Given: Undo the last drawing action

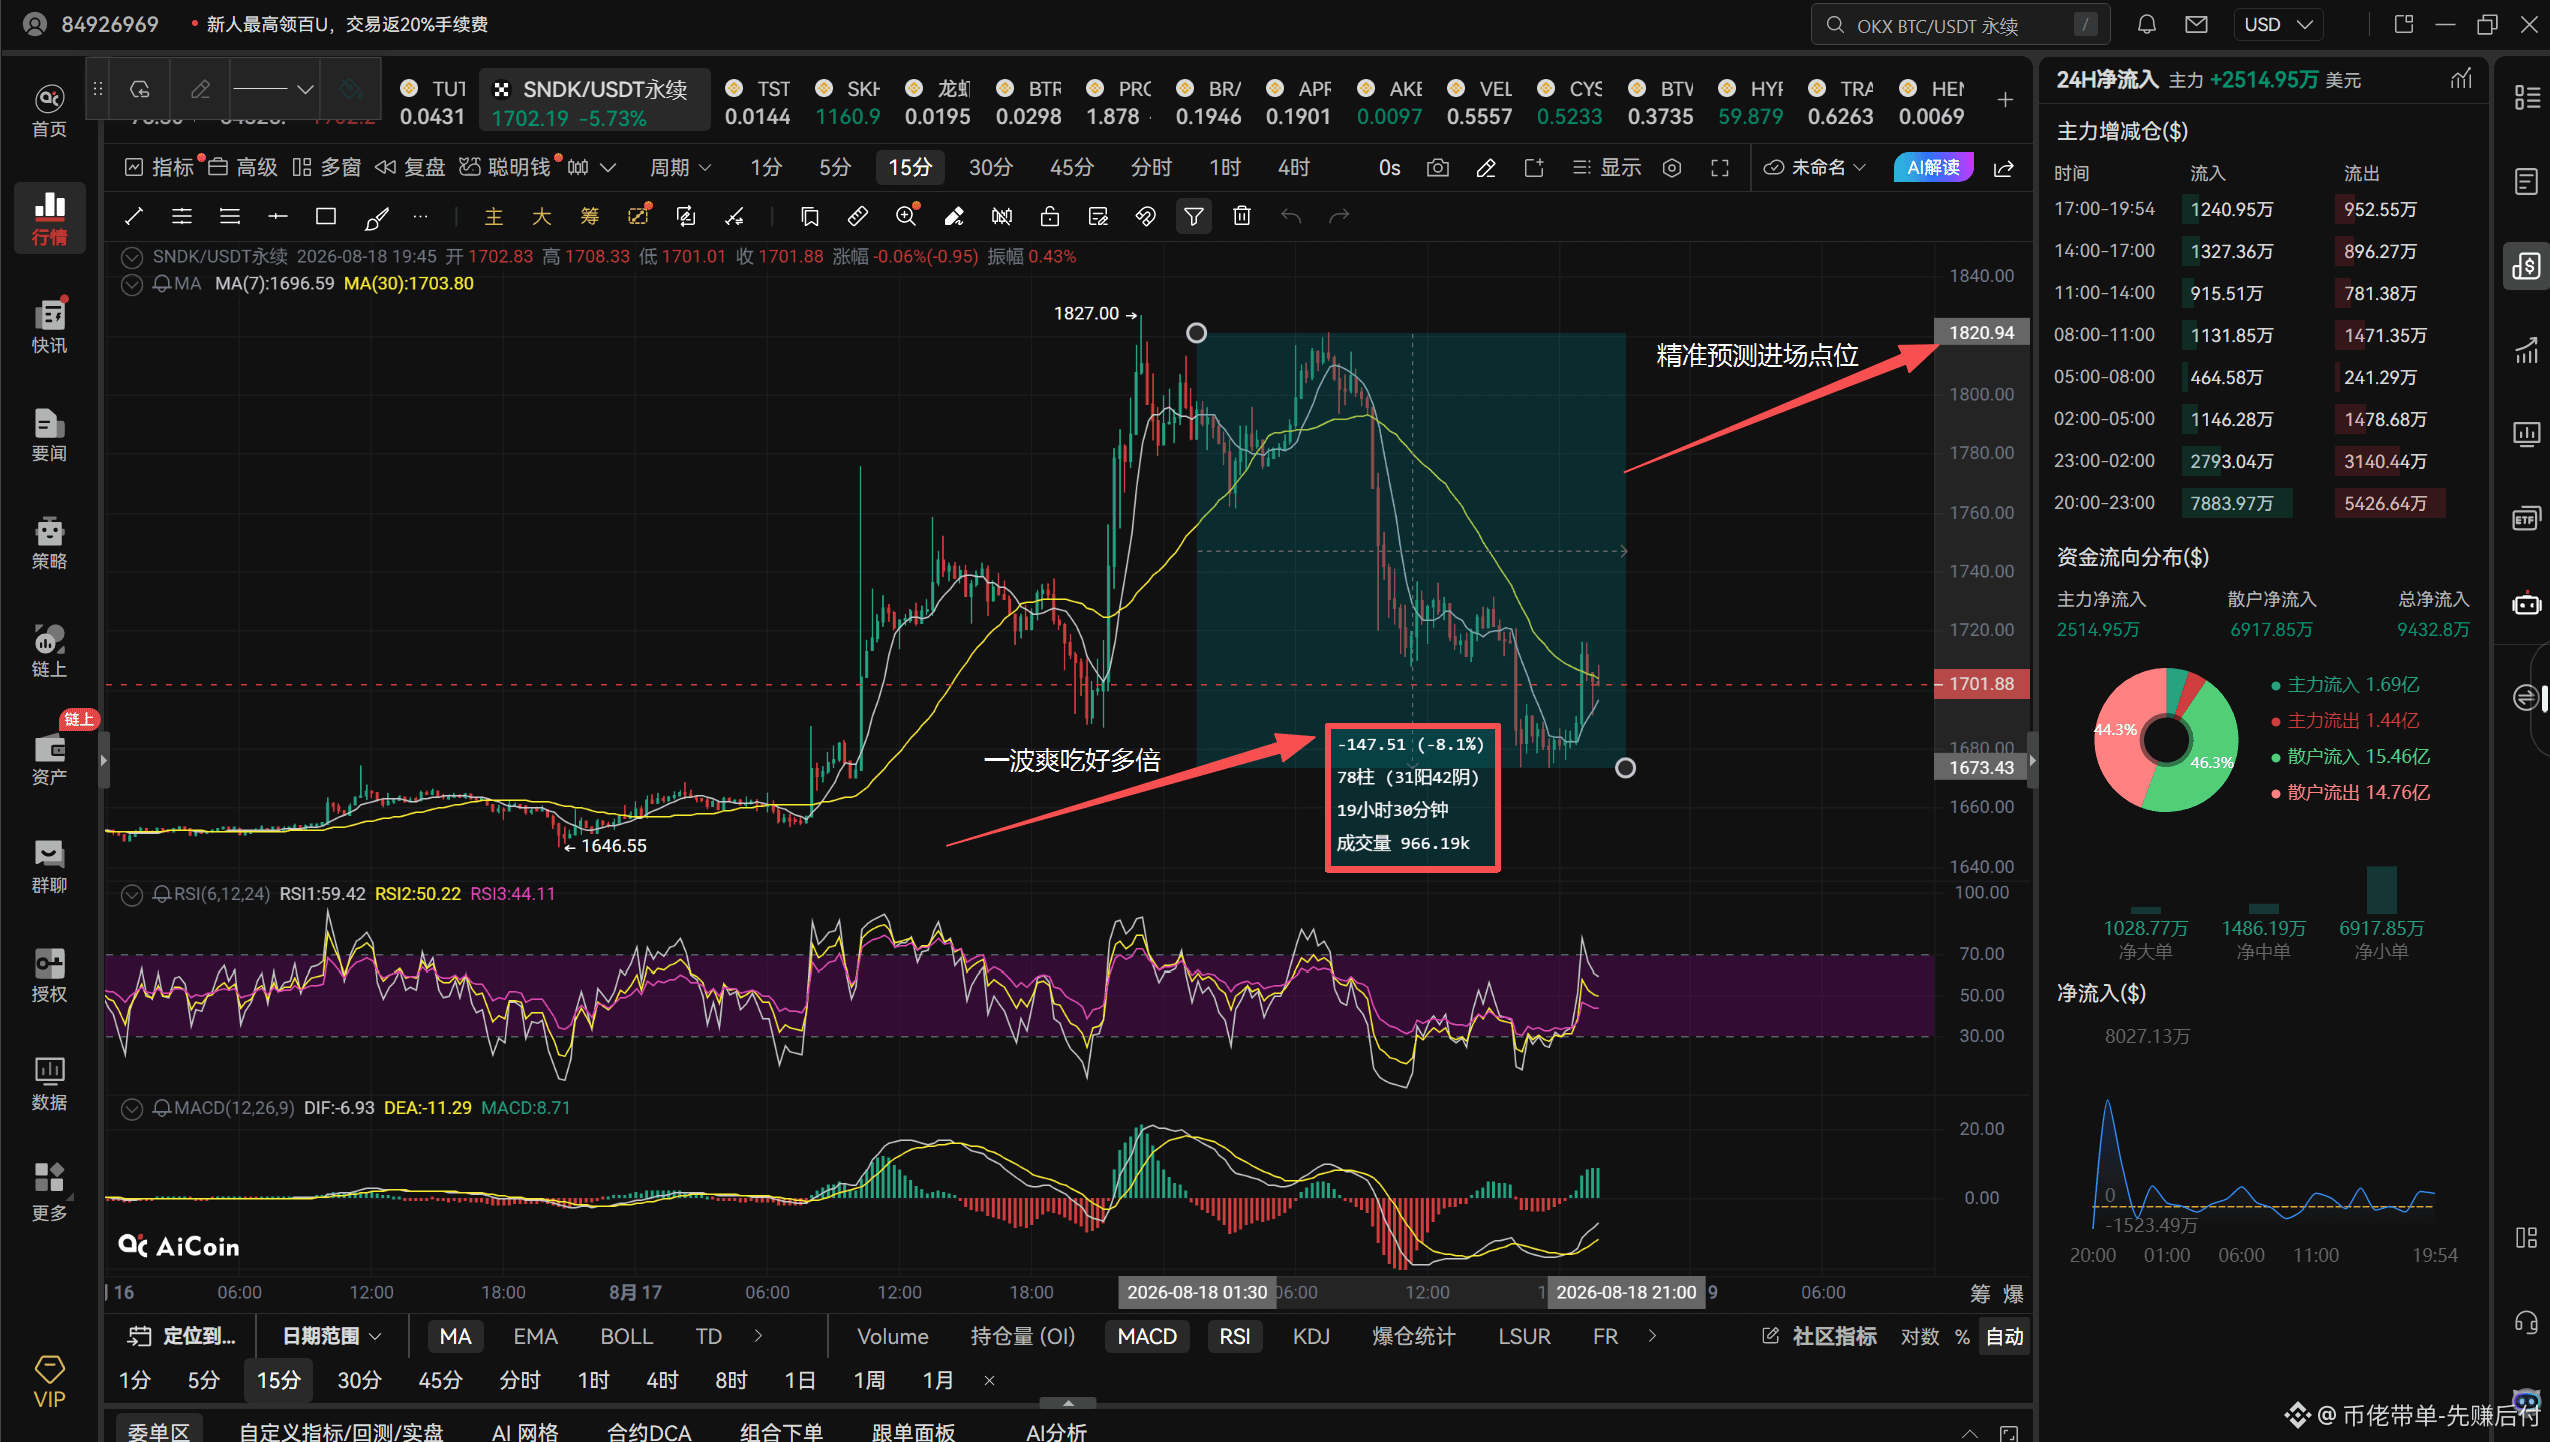Looking at the screenshot, I should click(x=1291, y=216).
